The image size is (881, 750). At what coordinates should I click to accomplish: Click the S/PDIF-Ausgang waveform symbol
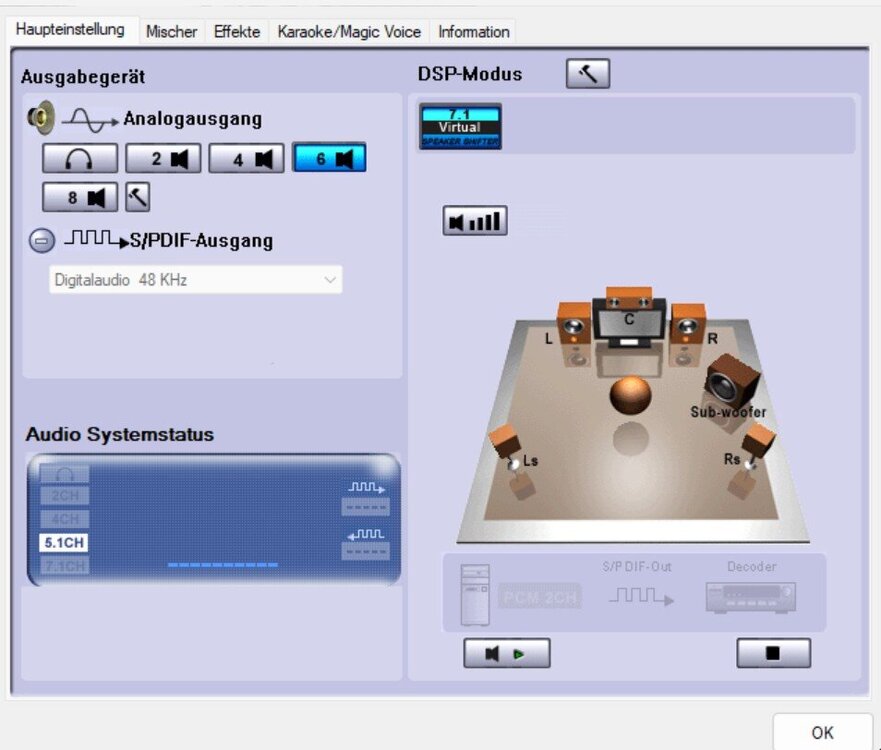pos(96,239)
